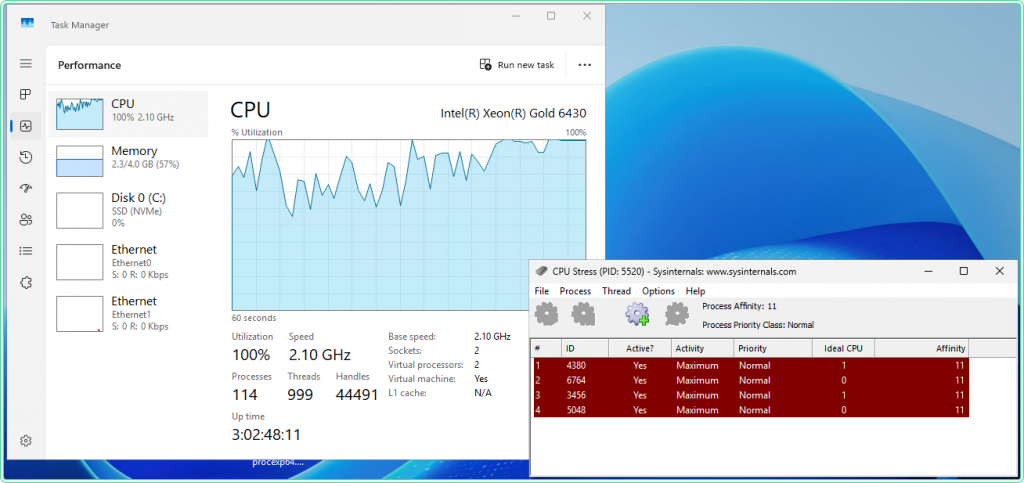Viewport: 1024px width, 483px height.
Task: Select Ethernet0 network entry
Action: click(129, 262)
